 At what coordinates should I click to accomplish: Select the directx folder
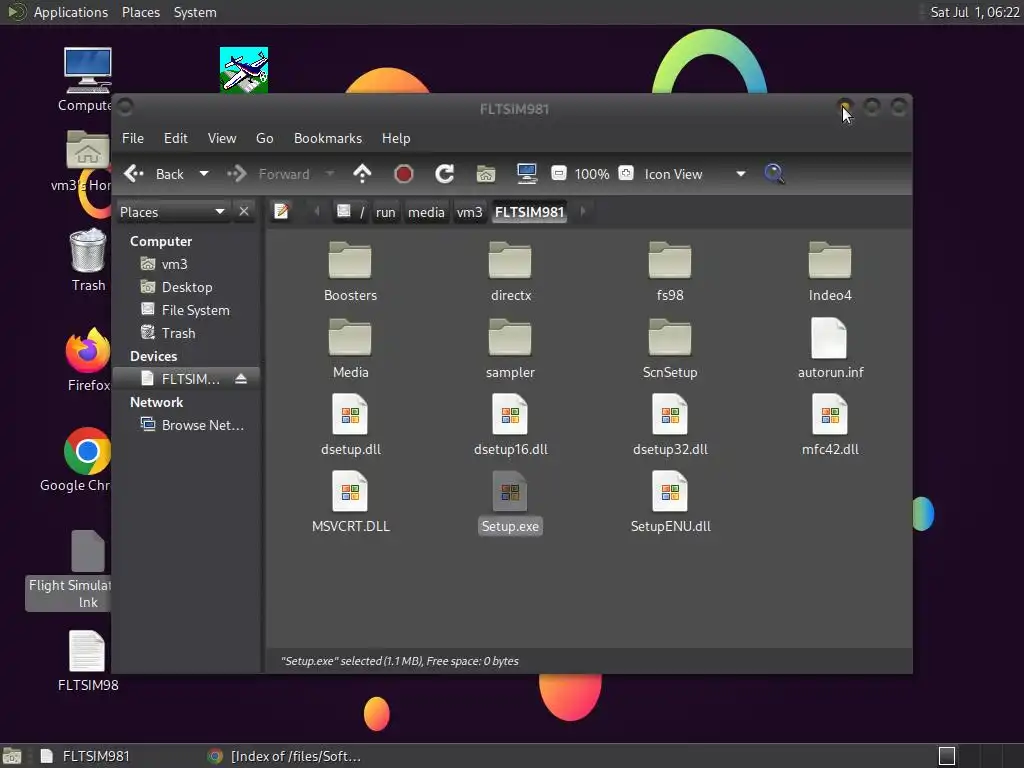(x=510, y=272)
